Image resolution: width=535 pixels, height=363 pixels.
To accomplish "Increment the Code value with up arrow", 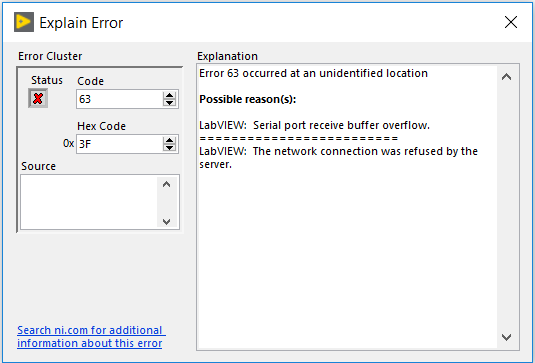I will (x=170, y=96).
